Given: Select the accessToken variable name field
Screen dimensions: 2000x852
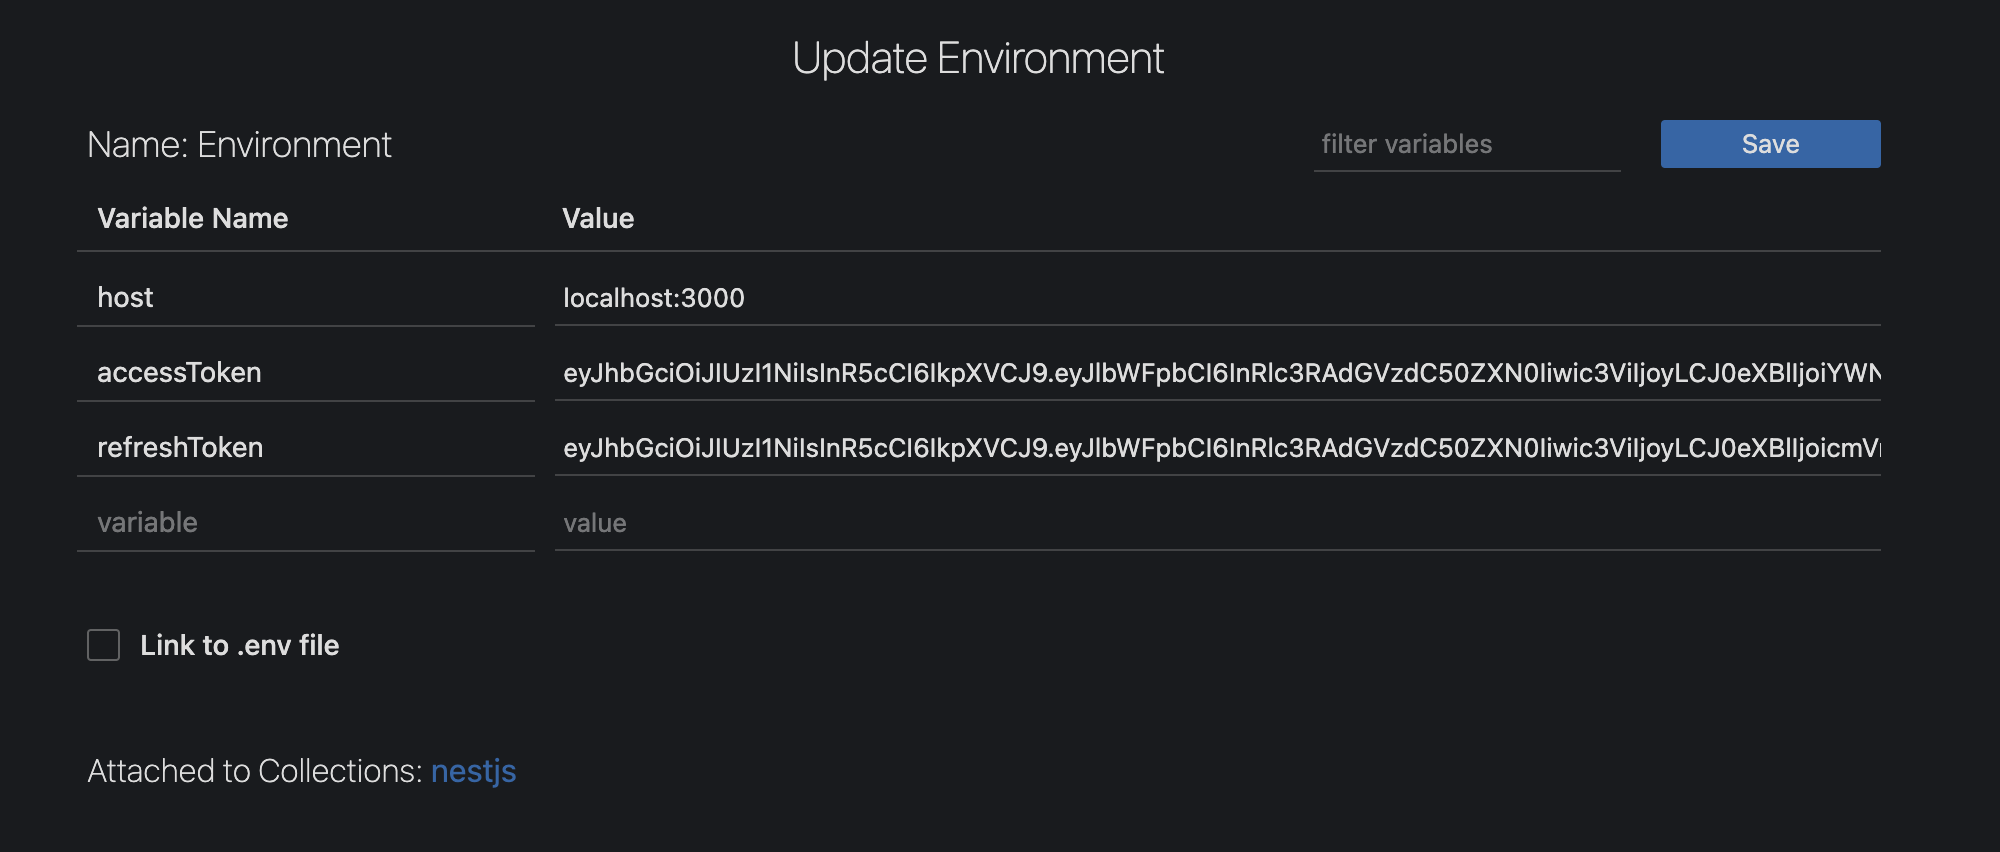Looking at the screenshot, I should (306, 373).
